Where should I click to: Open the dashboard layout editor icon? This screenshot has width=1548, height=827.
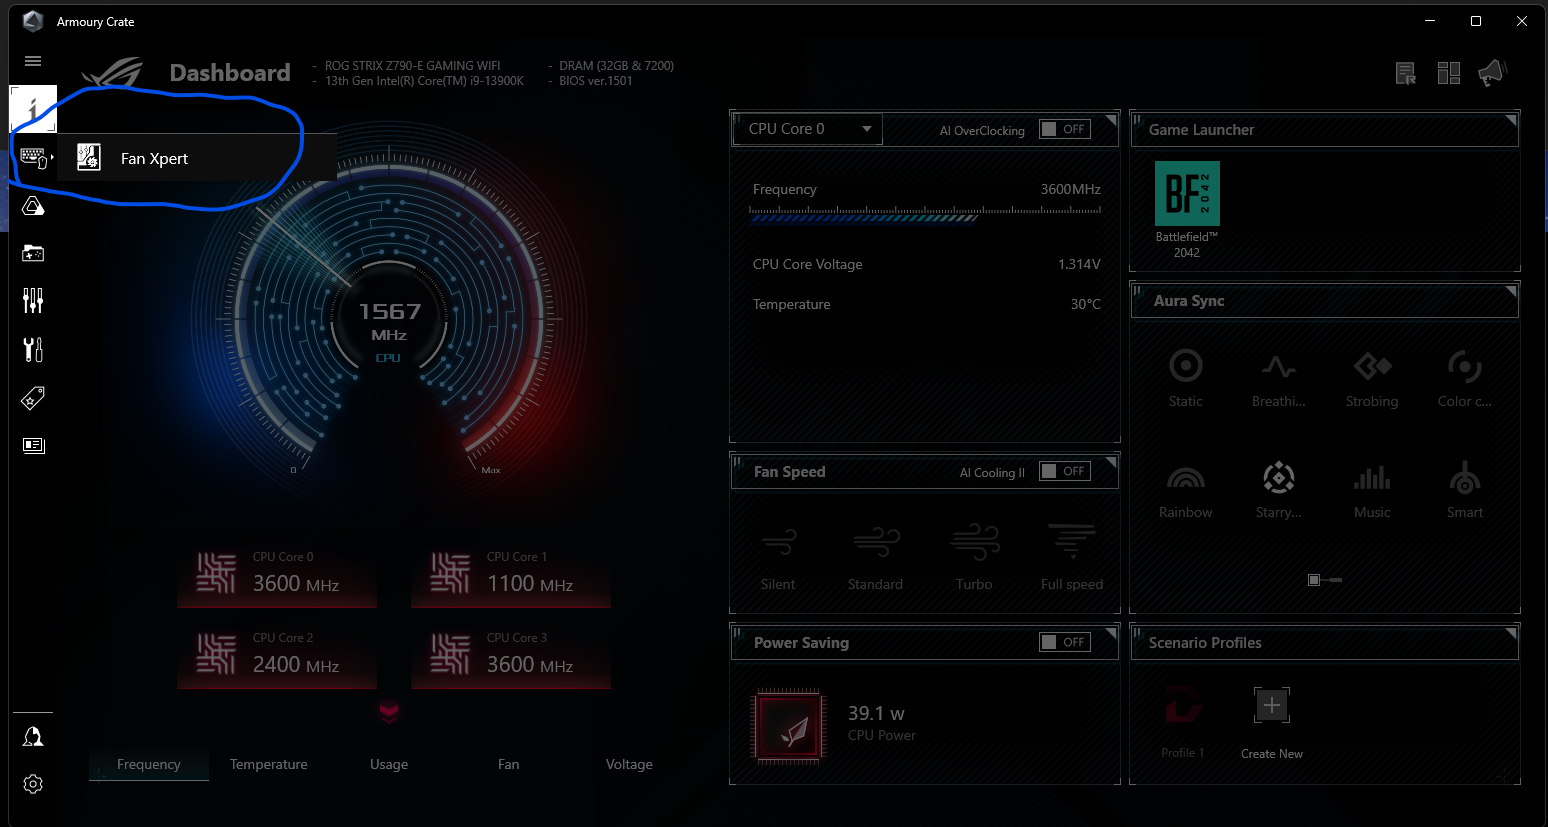point(1448,72)
